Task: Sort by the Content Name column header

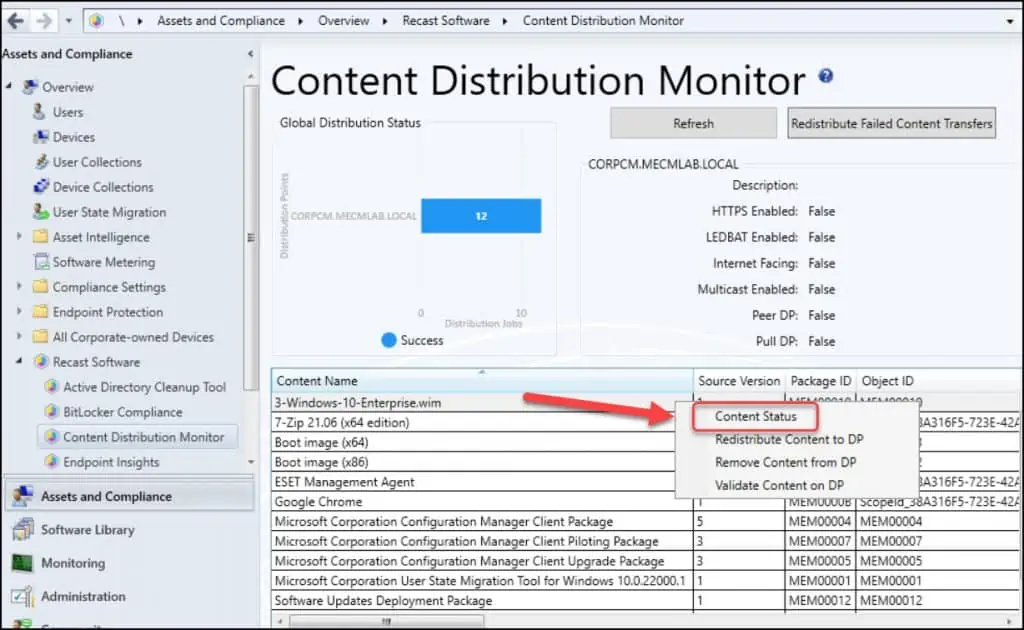Action: click(x=483, y=381)
